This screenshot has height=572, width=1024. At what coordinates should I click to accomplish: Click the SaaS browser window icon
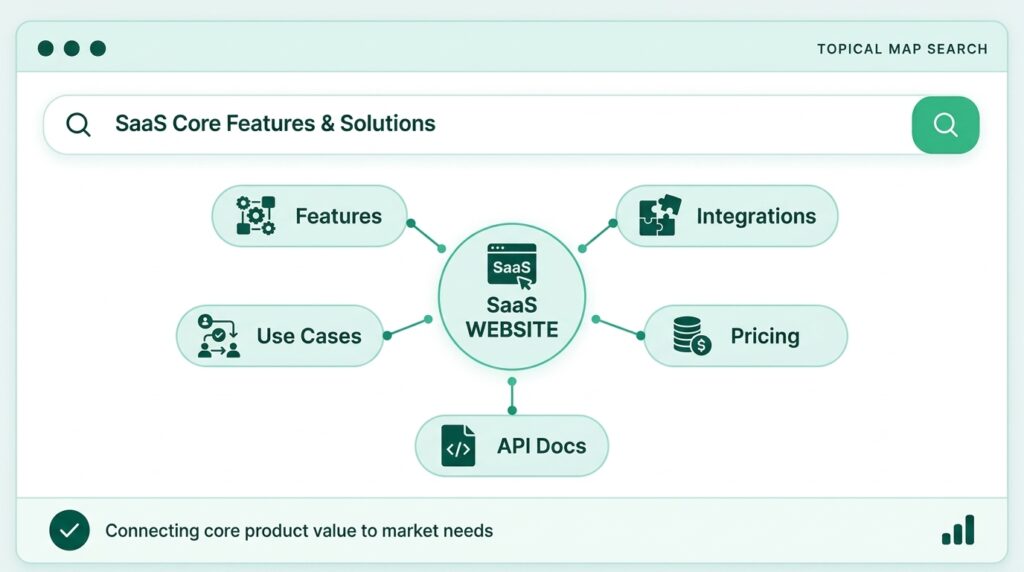pos(512,266)
